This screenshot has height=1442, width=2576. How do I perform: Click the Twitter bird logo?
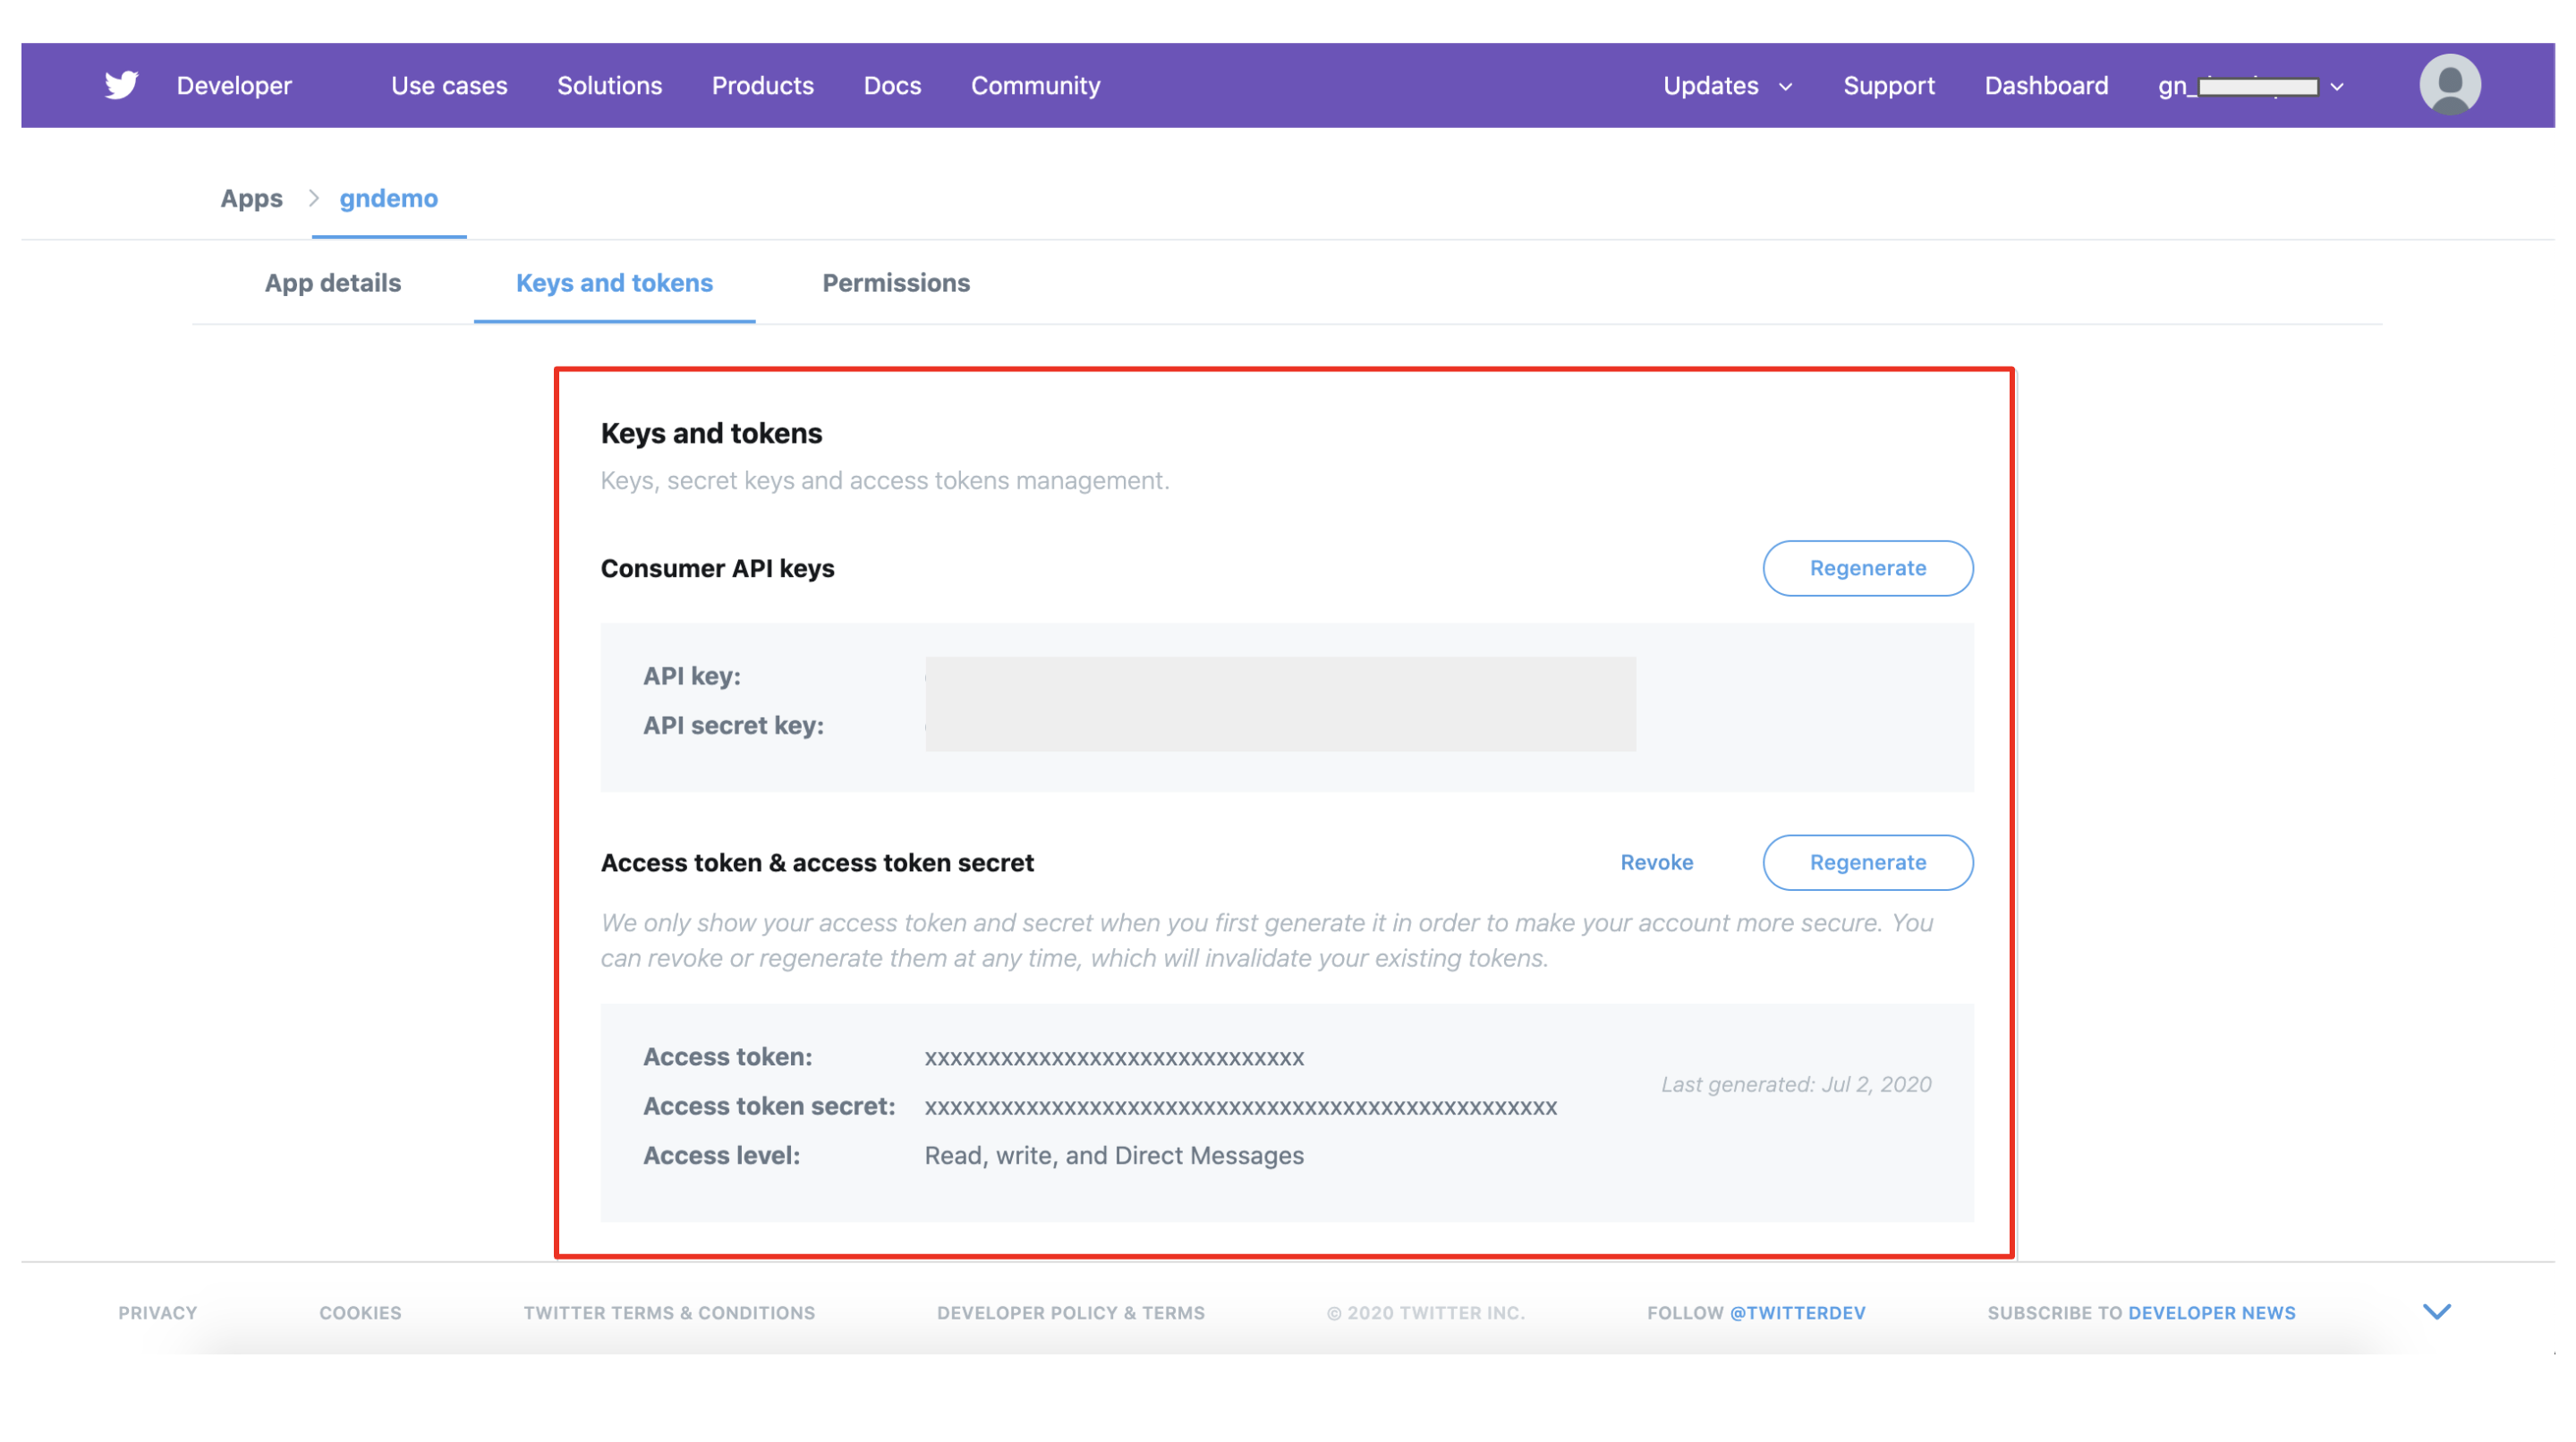121,85
